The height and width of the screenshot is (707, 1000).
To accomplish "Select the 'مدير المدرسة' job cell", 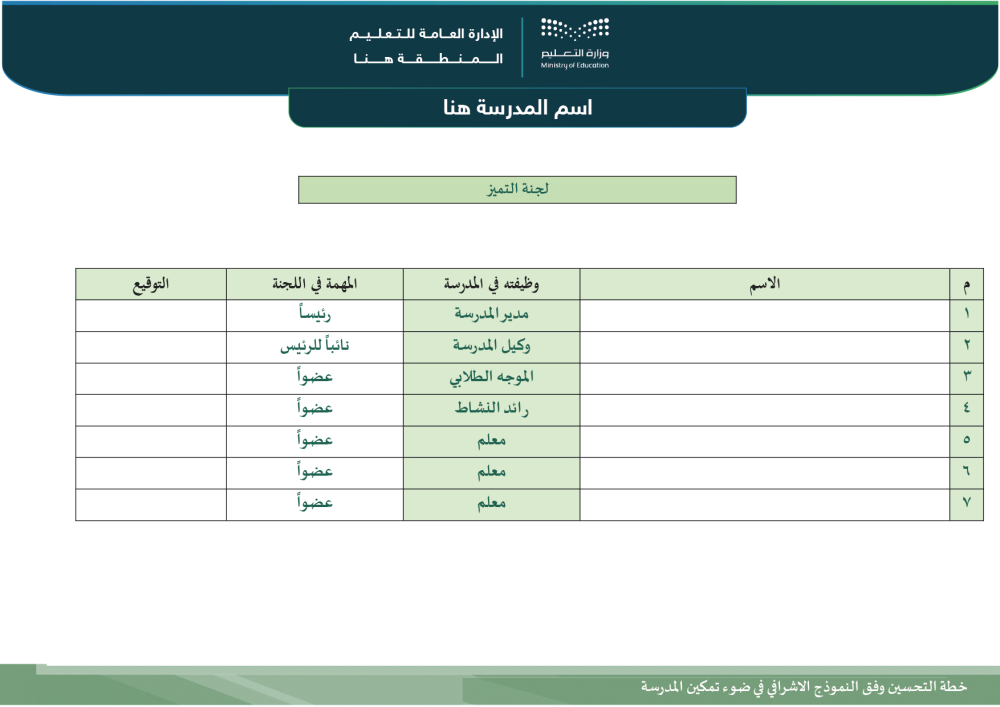I will [491, 315].
